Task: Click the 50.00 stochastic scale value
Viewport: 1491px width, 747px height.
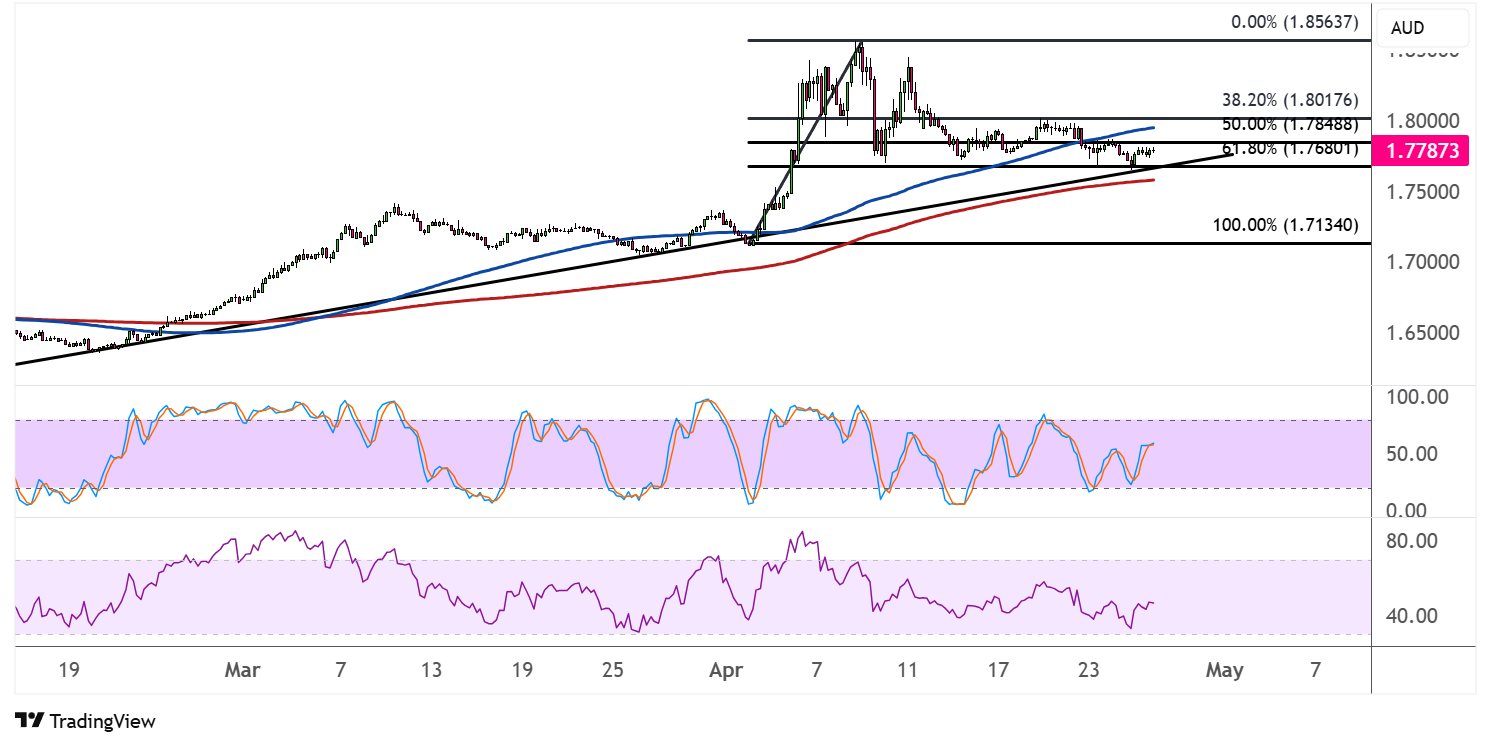Action: (1414, 454)
